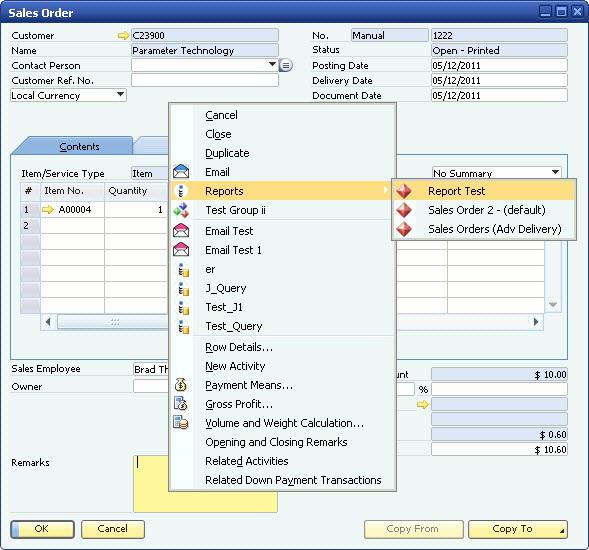This screenshot has width=589, height=550.
Task: Expand the Contact Person dropdown arrow
Action: point(273,65)
